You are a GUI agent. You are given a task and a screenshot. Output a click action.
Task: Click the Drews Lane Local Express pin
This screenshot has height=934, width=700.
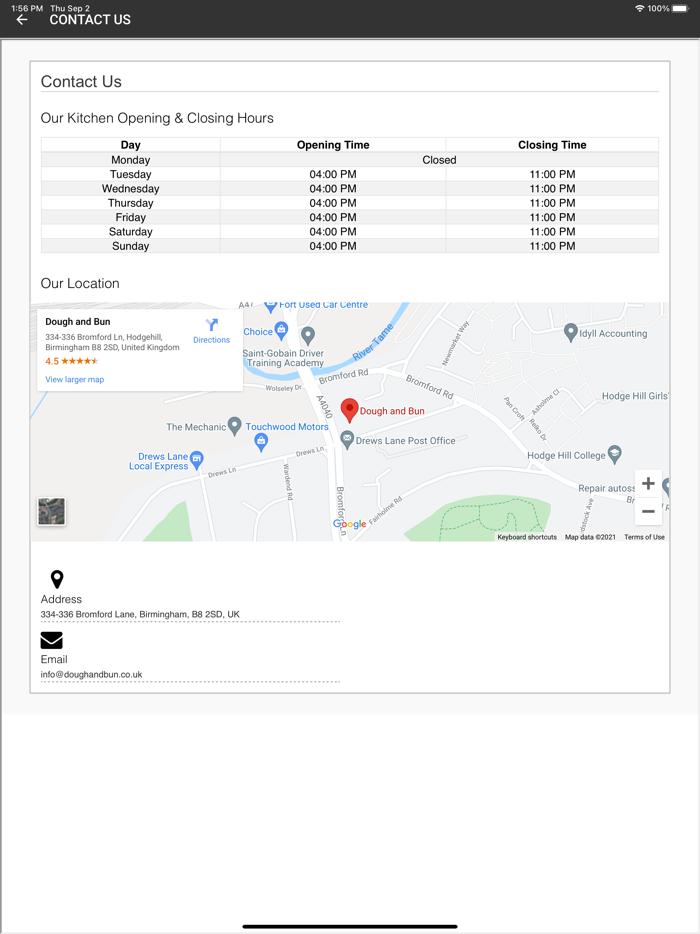coord(197,459)
